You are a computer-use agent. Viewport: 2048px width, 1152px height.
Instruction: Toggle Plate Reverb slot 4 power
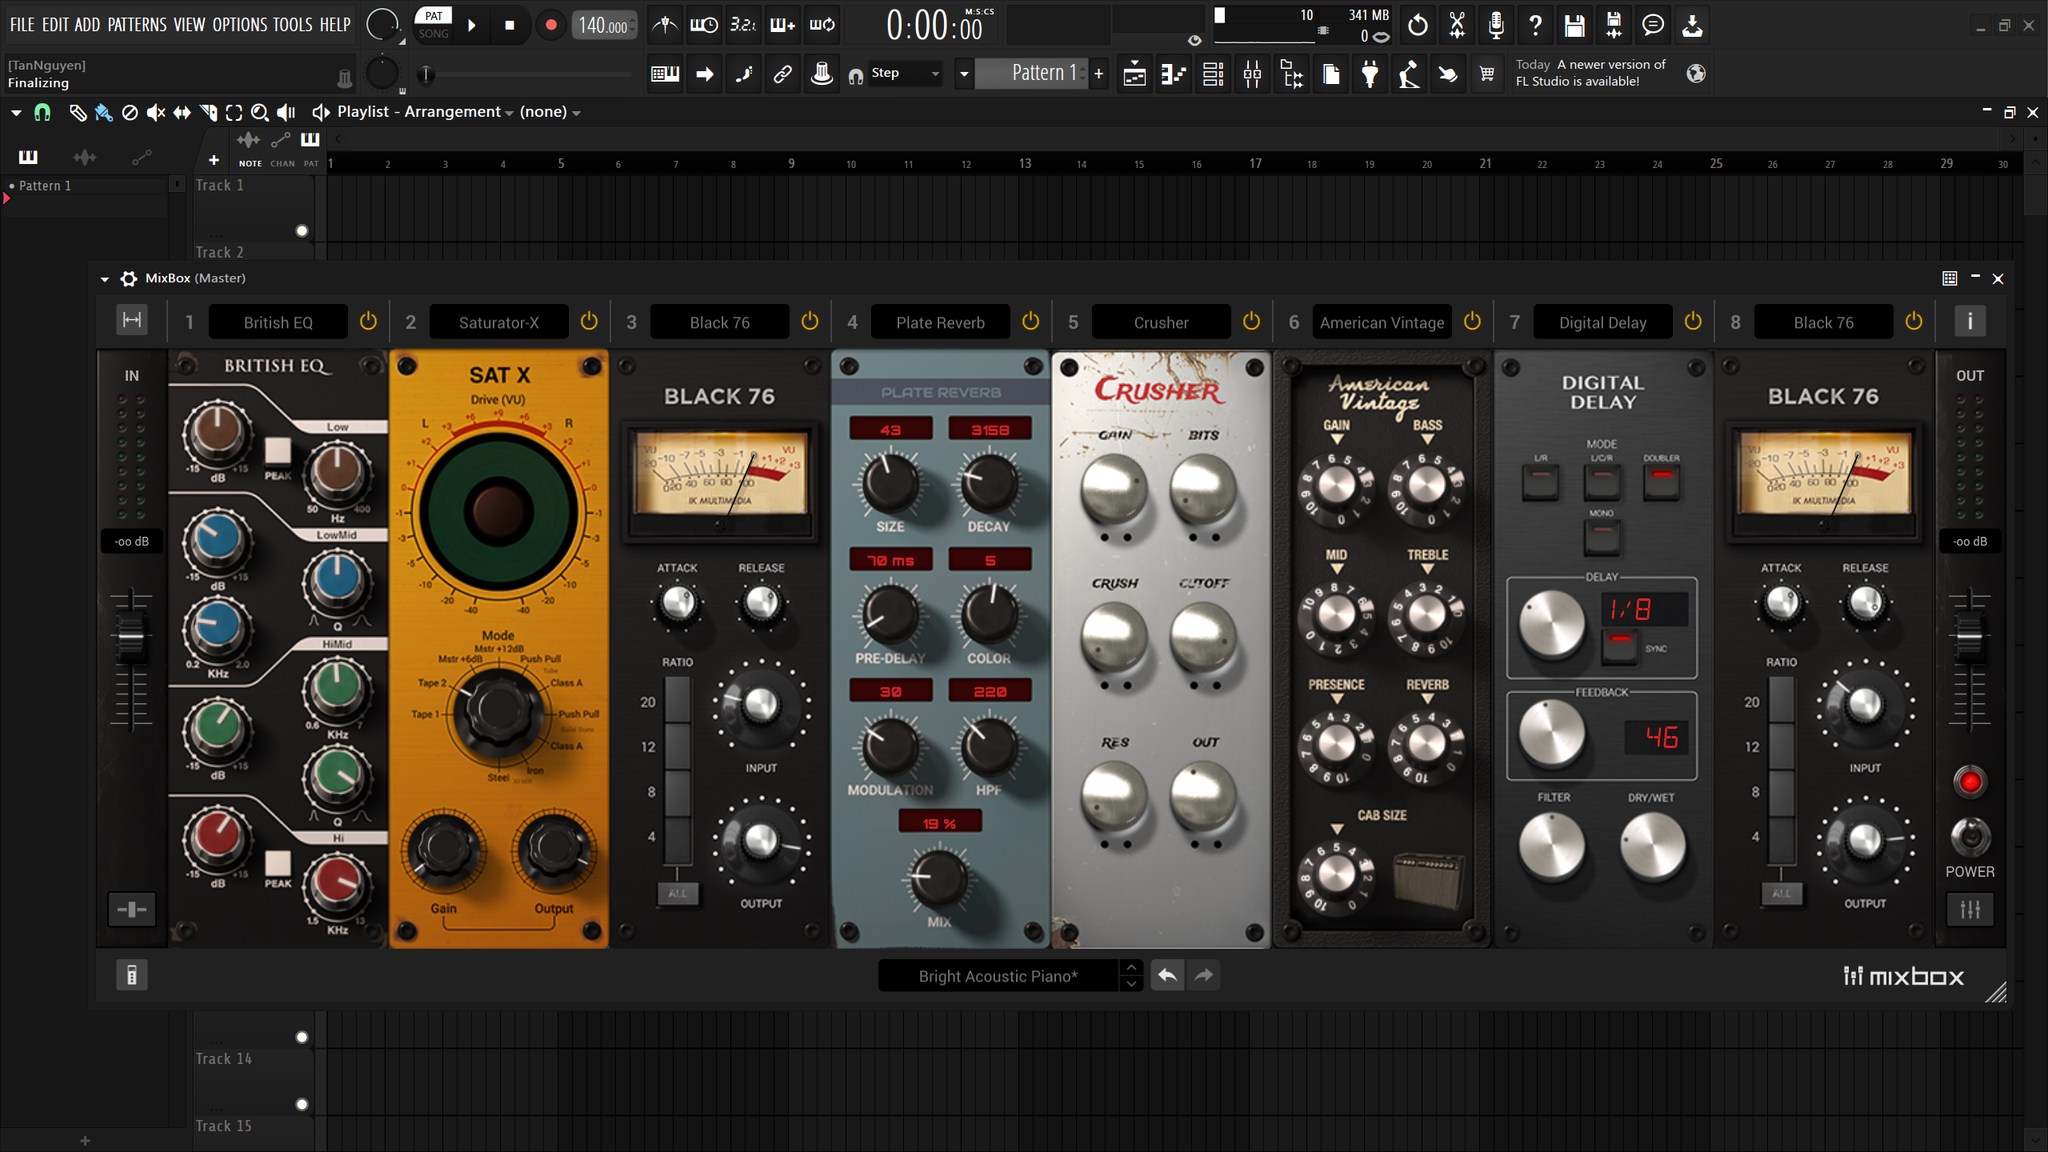(x=1031, y=321)
